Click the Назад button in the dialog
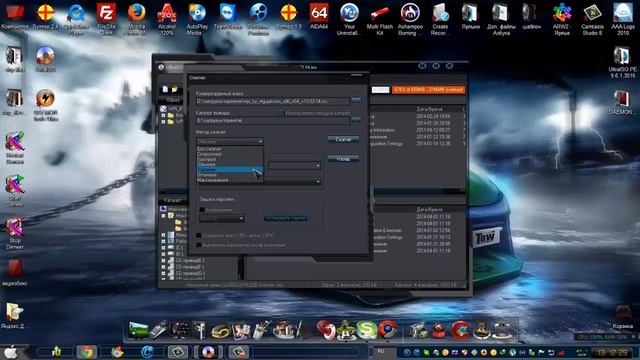640x360 pixels. (x=343, y=159)
